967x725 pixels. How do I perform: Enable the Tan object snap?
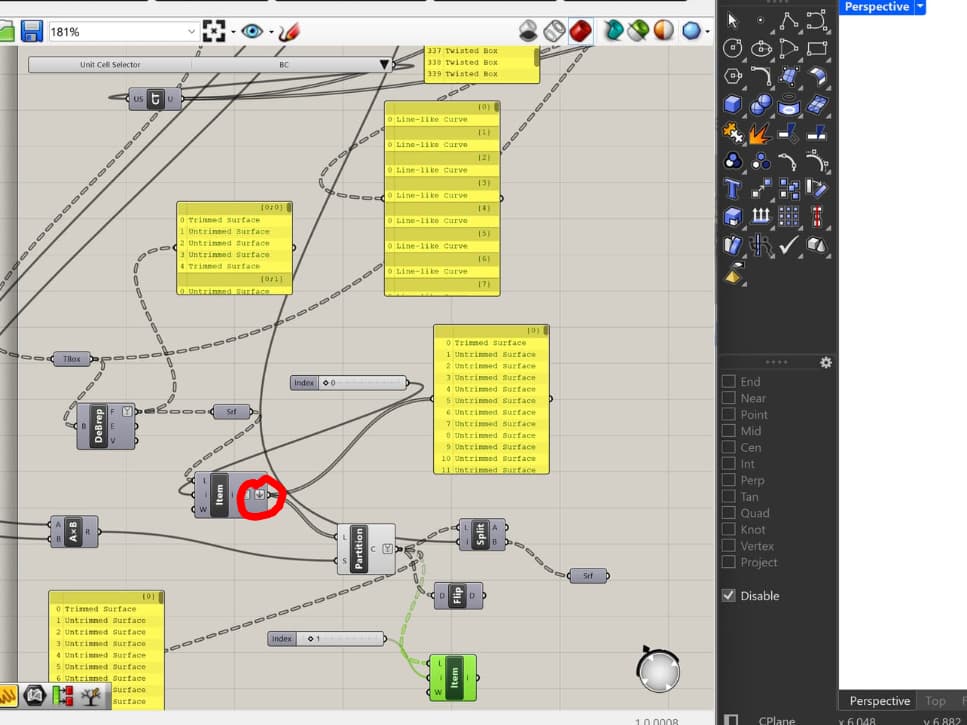coord(729,496)
